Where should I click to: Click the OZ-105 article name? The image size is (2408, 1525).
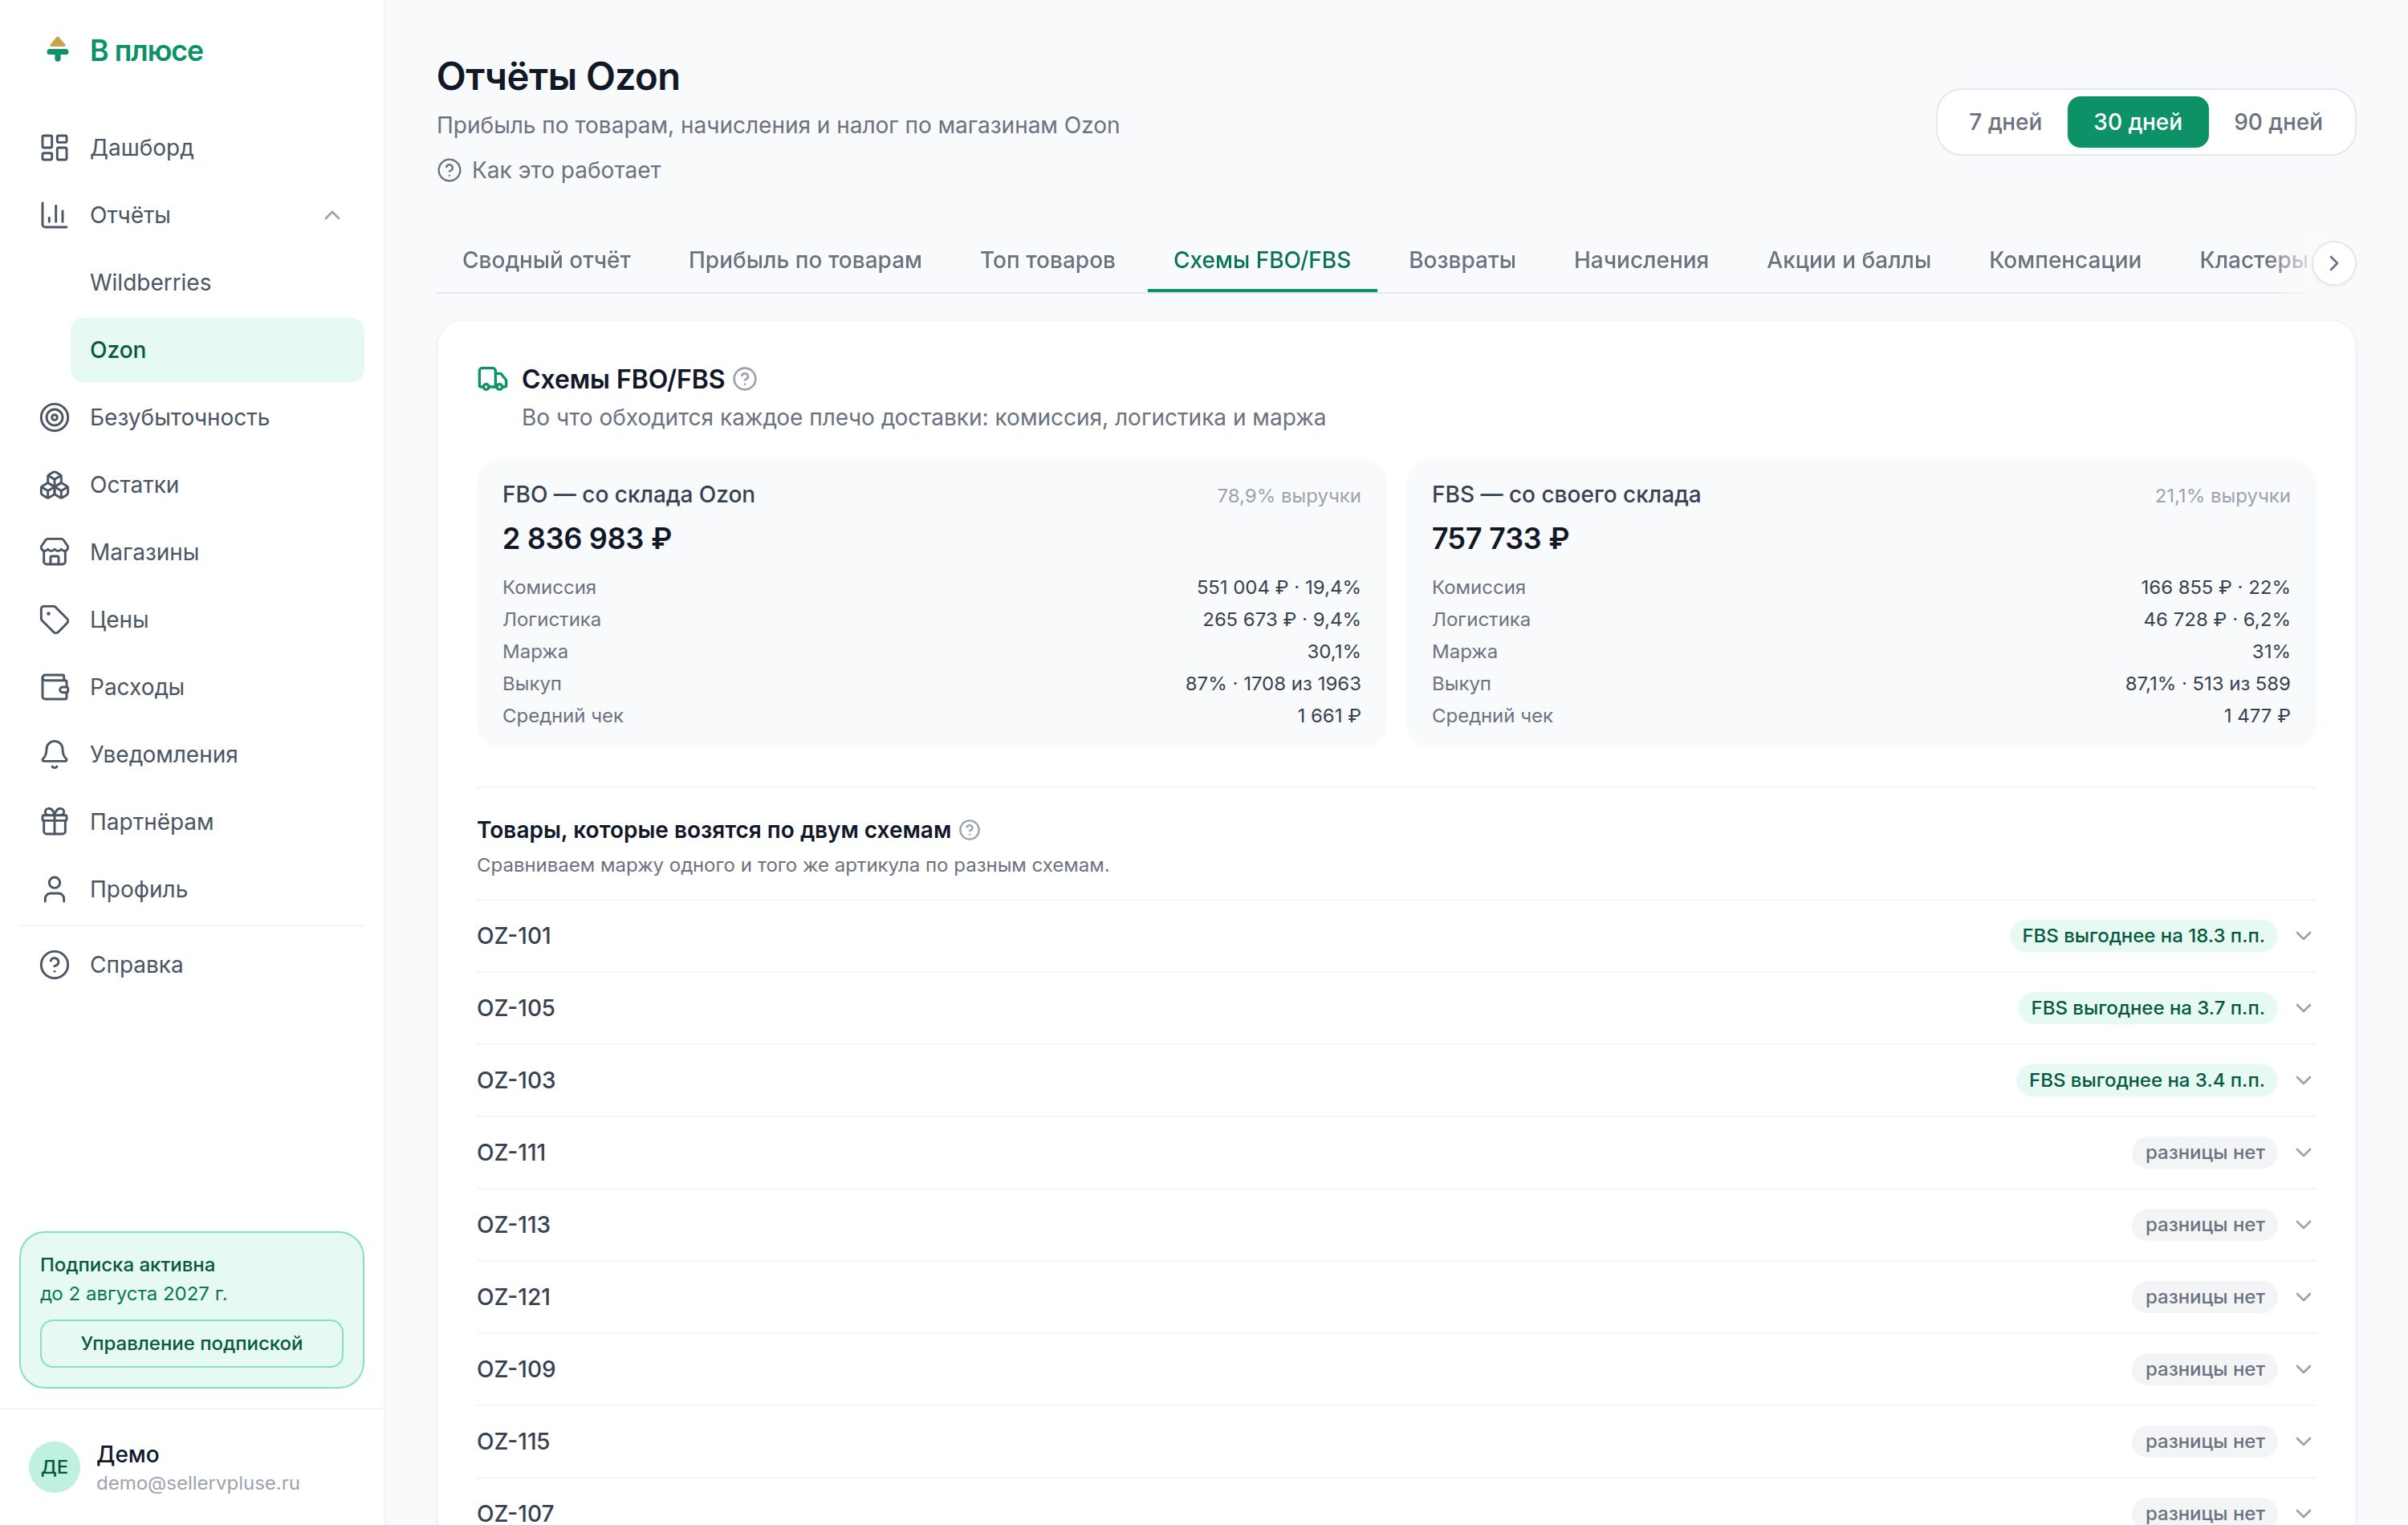point(516,1008)
